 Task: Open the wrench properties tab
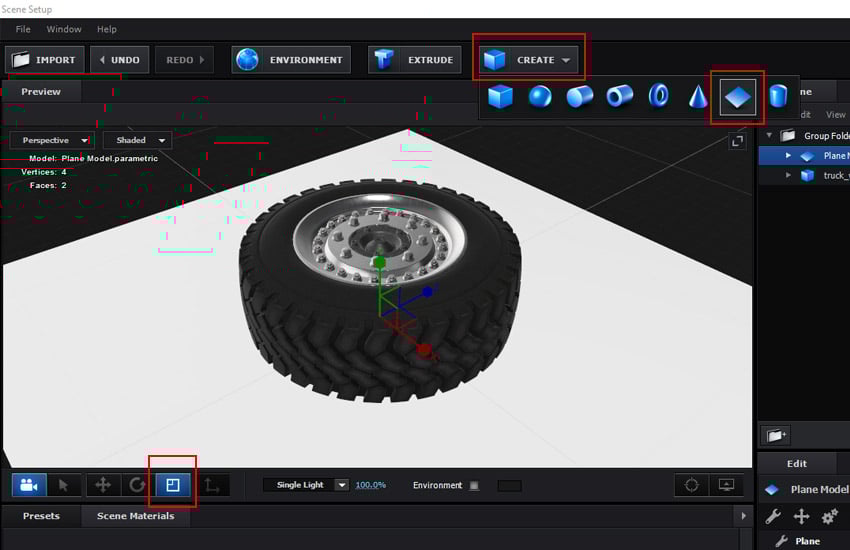tap(773, 516)
